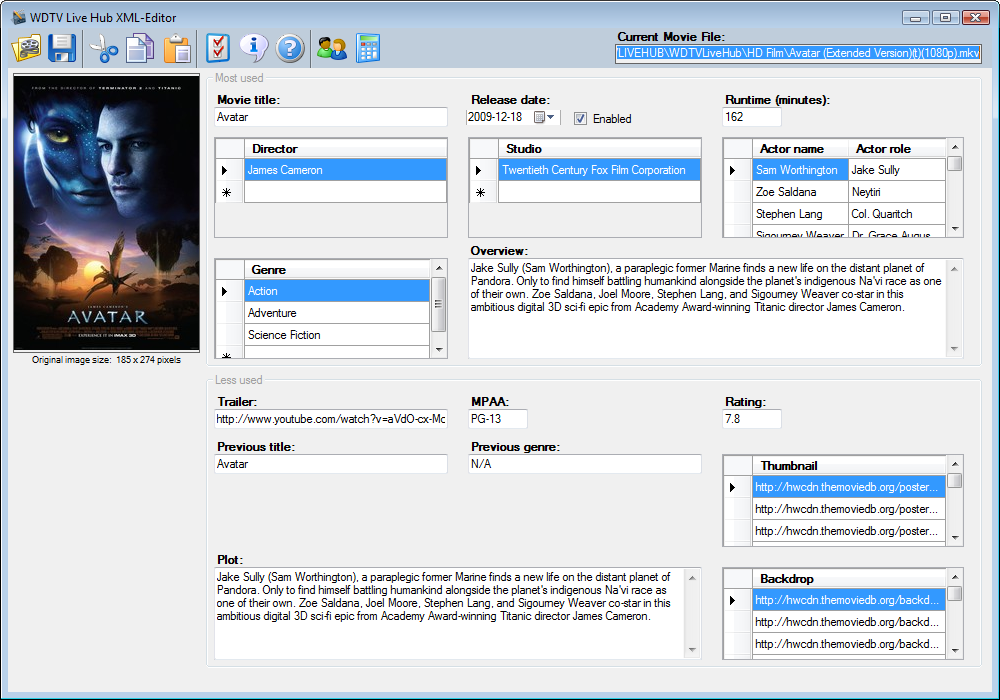
Task: Select the first Backdrop URL row
Action: click(848, 600)
